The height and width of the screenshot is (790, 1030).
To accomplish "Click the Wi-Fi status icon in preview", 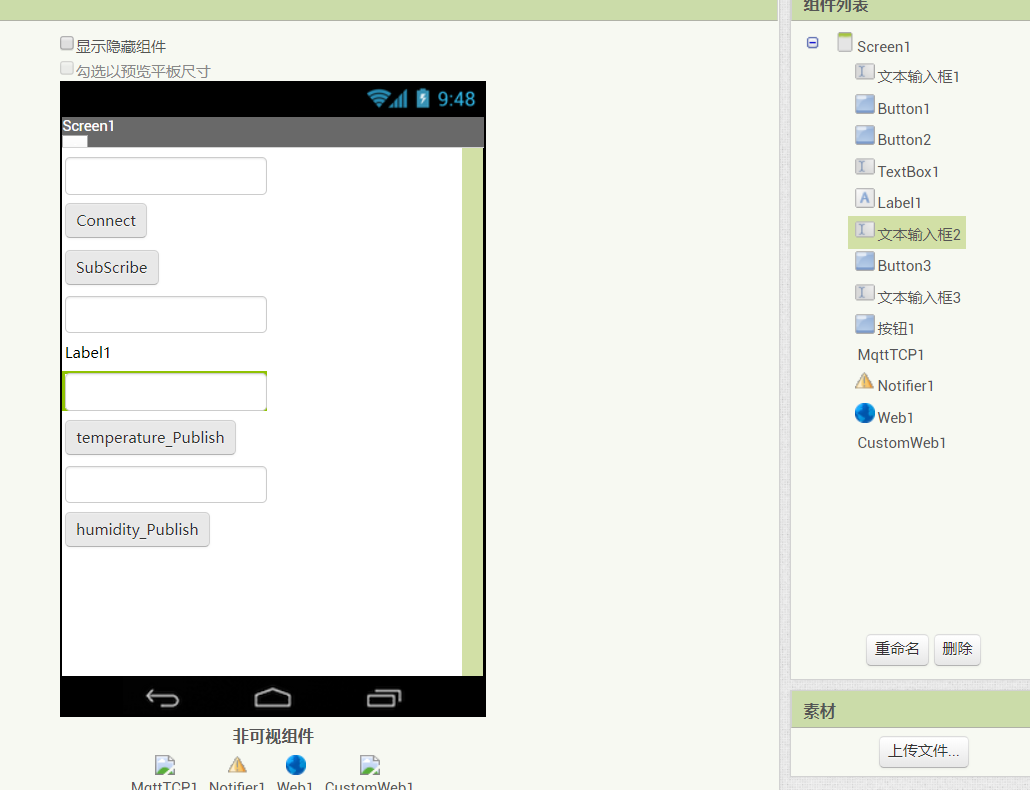I will coord(378,99).
